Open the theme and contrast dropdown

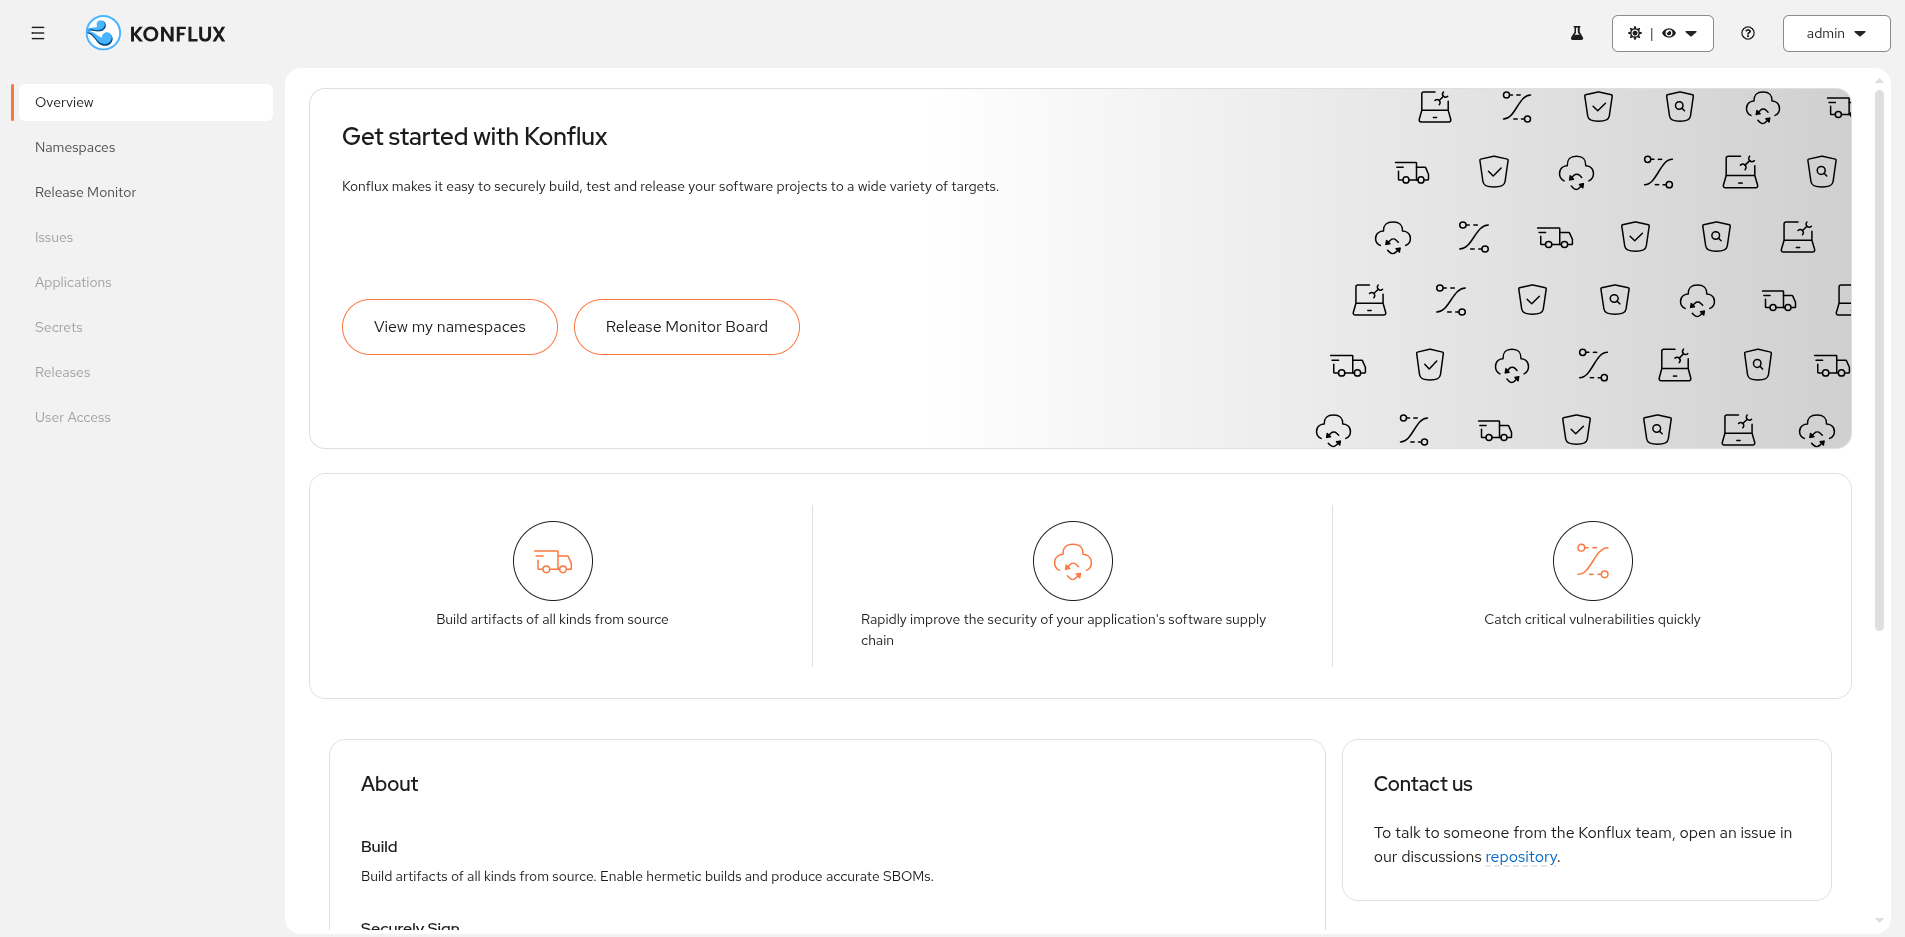[1662, 33]
